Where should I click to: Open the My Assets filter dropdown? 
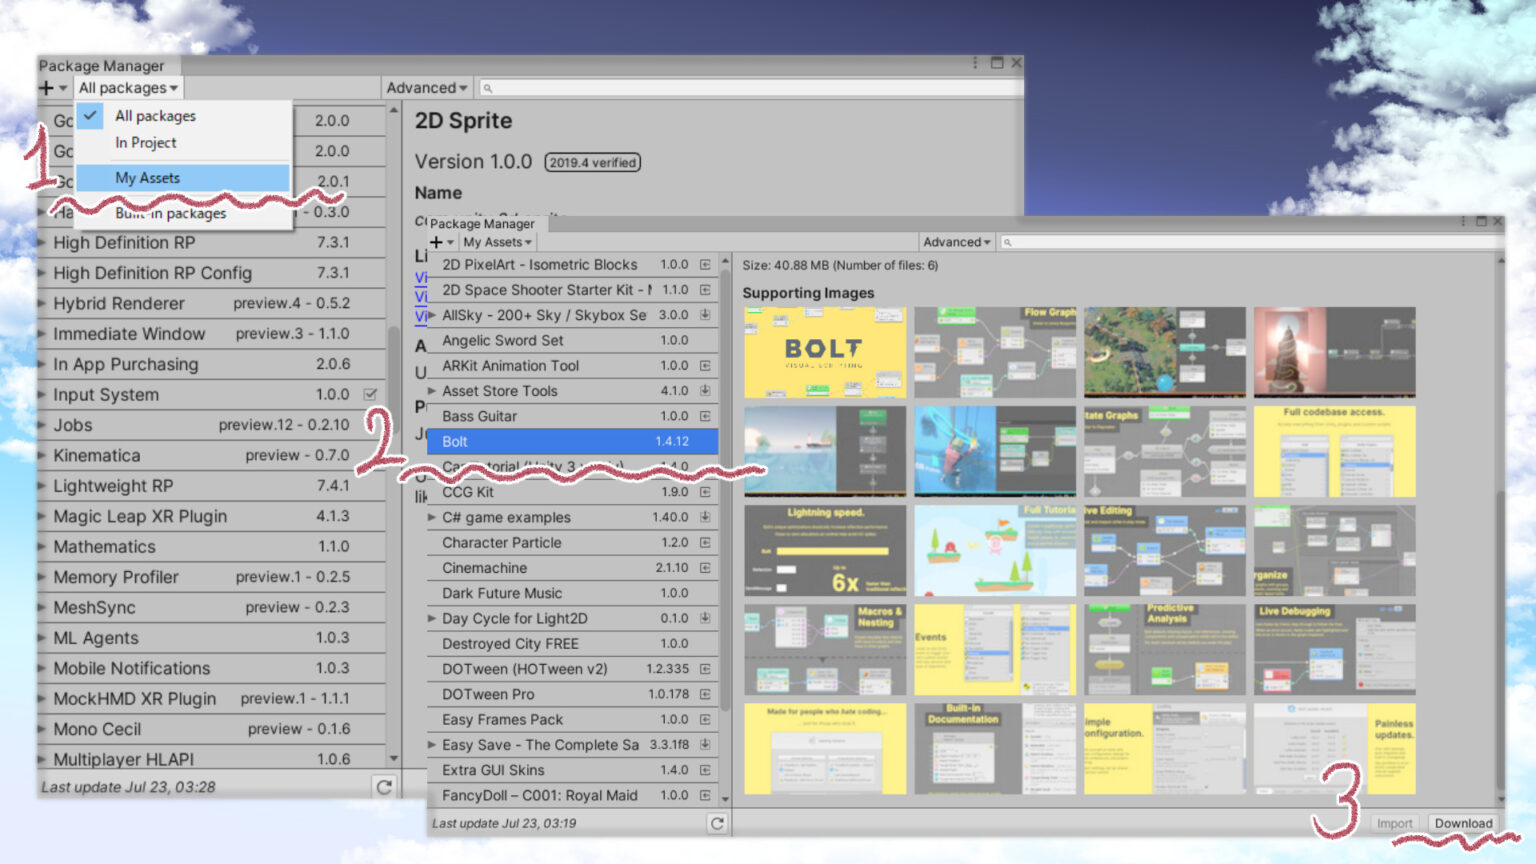[497, 242]
